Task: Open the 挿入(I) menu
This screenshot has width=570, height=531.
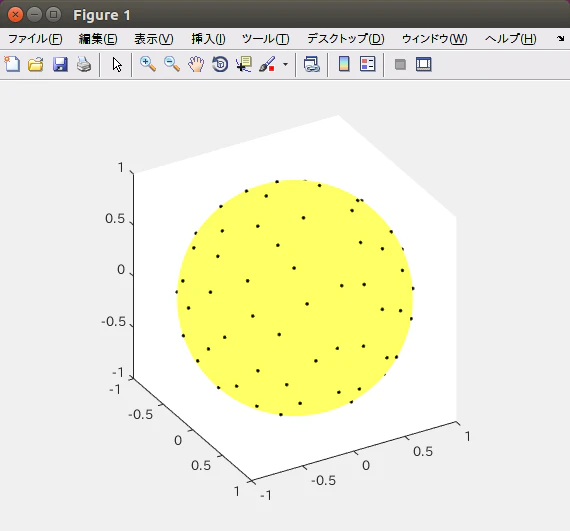Action: [208, 39]
